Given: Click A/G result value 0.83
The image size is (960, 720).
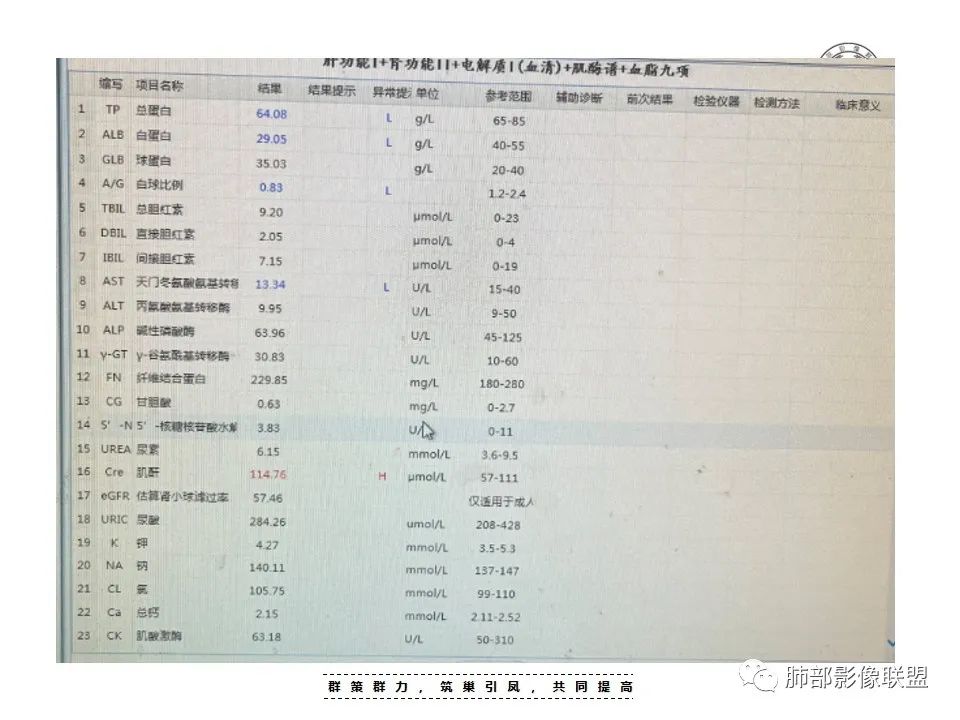Looking at the screenshot, I should click(x=271, y=187).
